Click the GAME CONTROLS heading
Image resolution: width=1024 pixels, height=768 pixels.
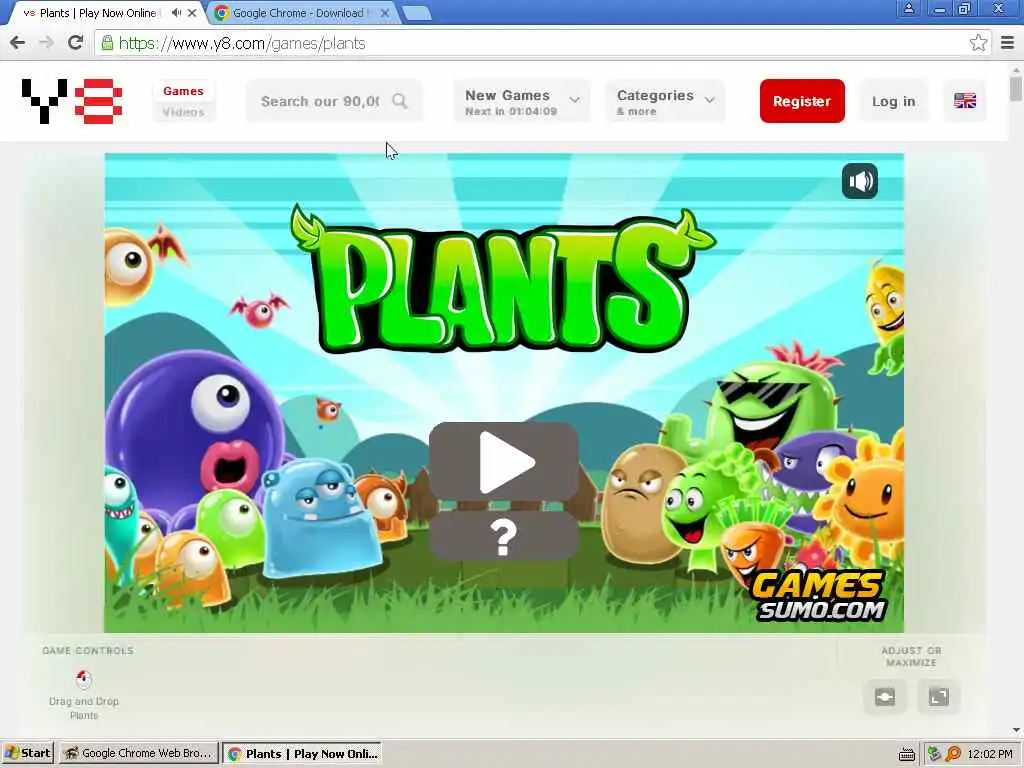tap(88, 650)
